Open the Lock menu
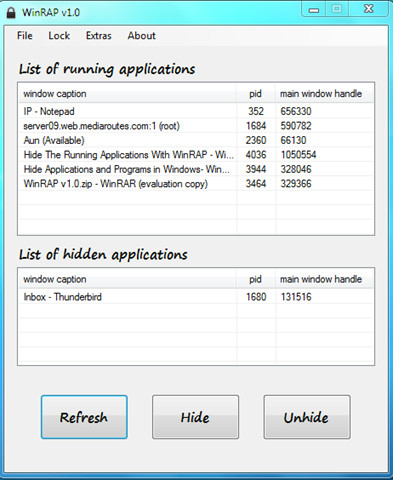 pyautogui.click(x=59, y=36)
